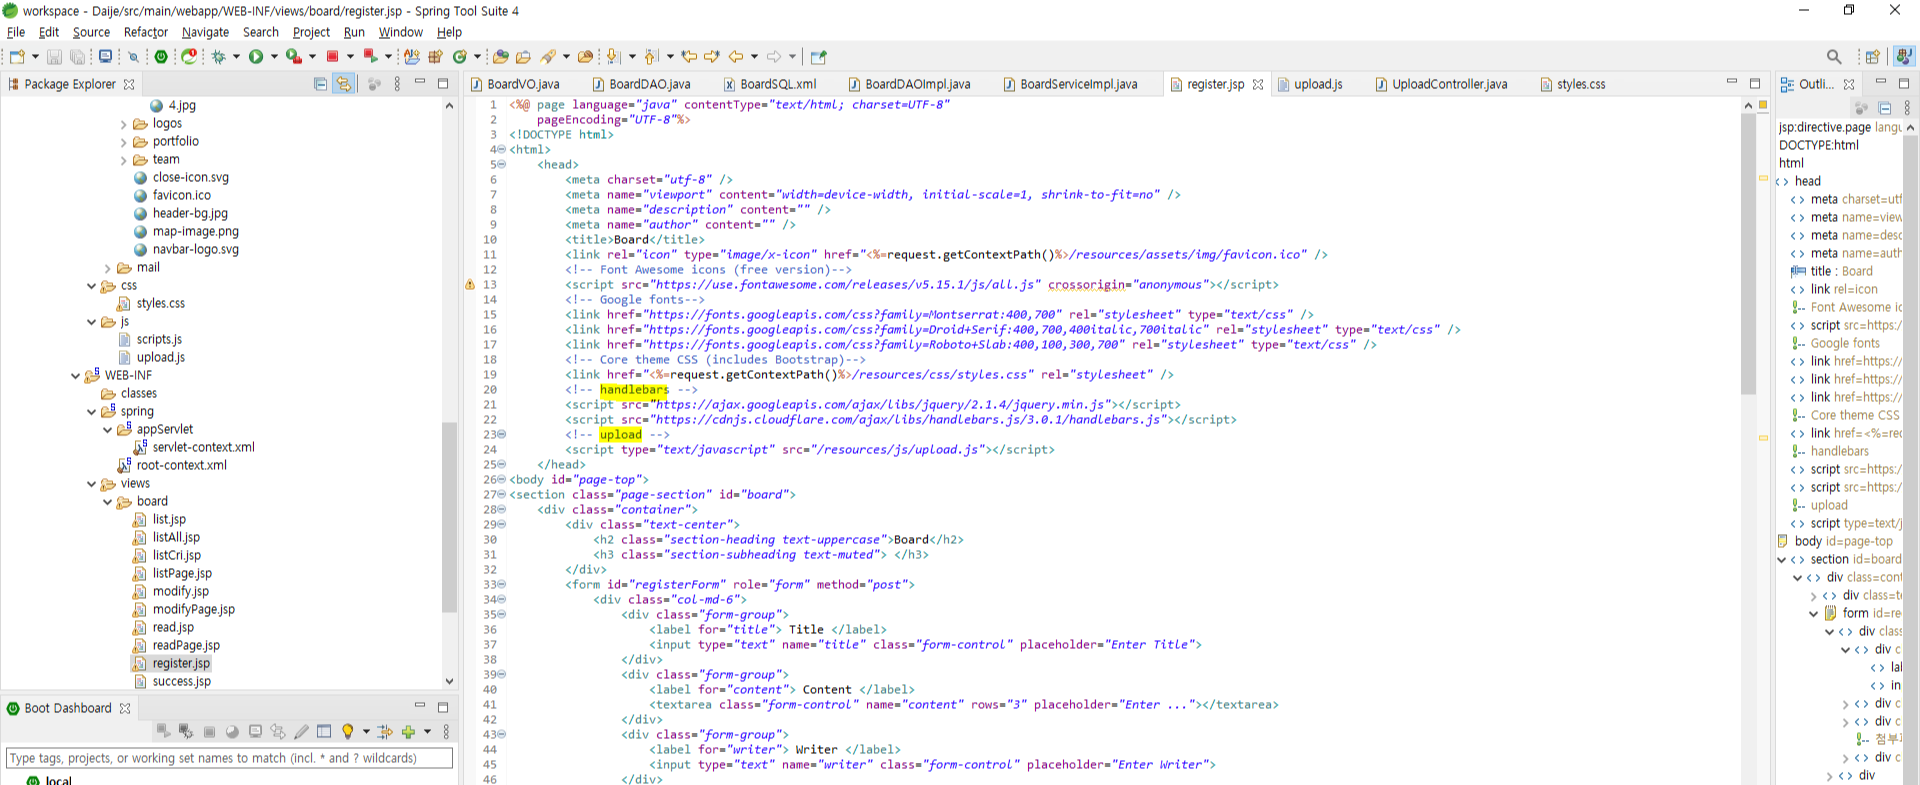
Task: Click the Run Last Tool coverage icon
Action: pyautogui.click(x=294, y=57)
